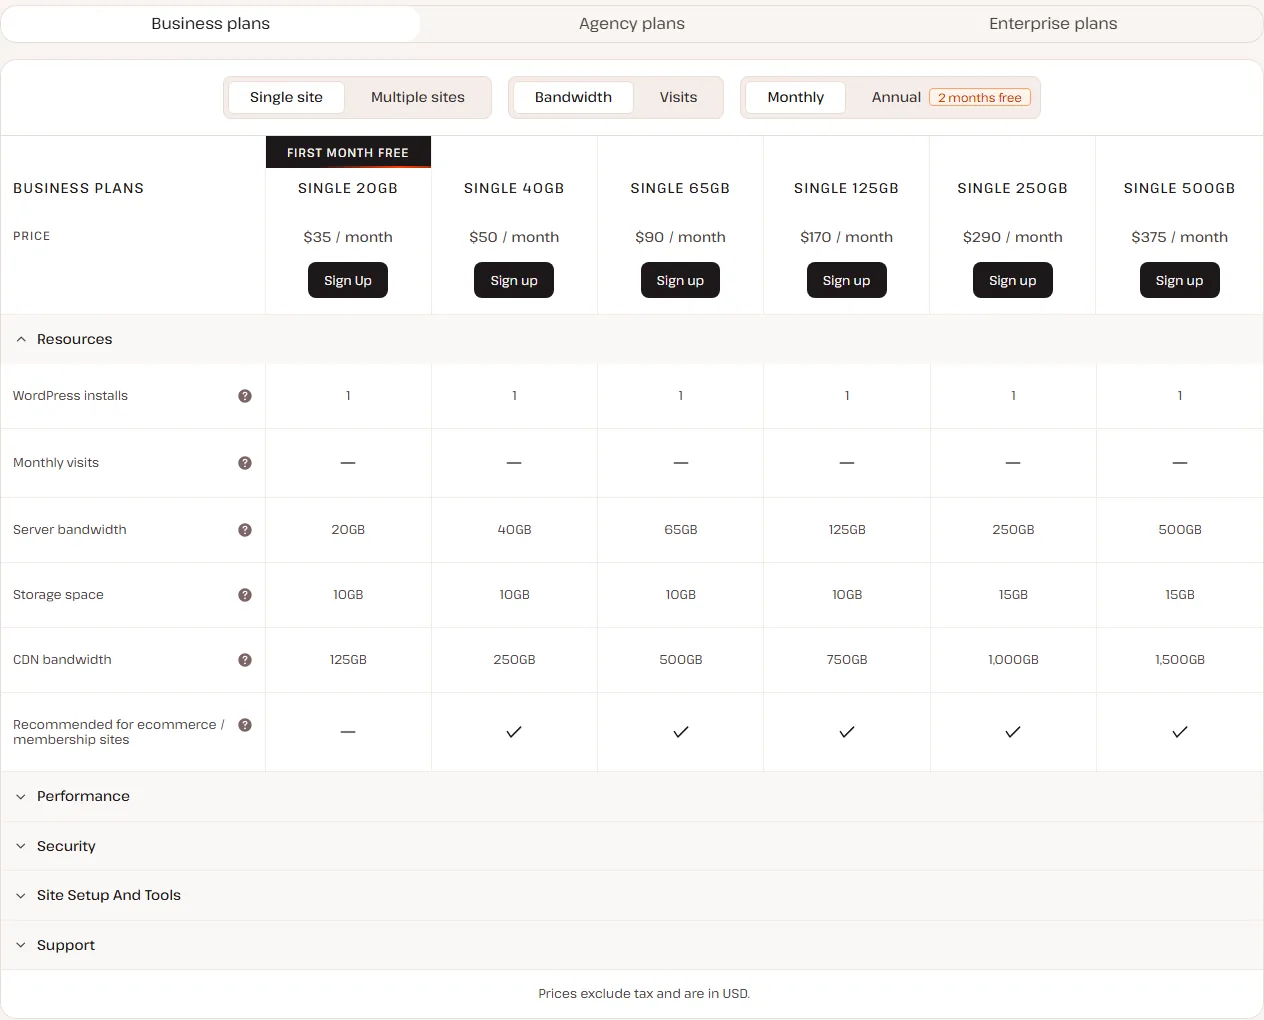
Task: Click the 2 months free badge
Action: pyautogui.click(x=980, y=97)
